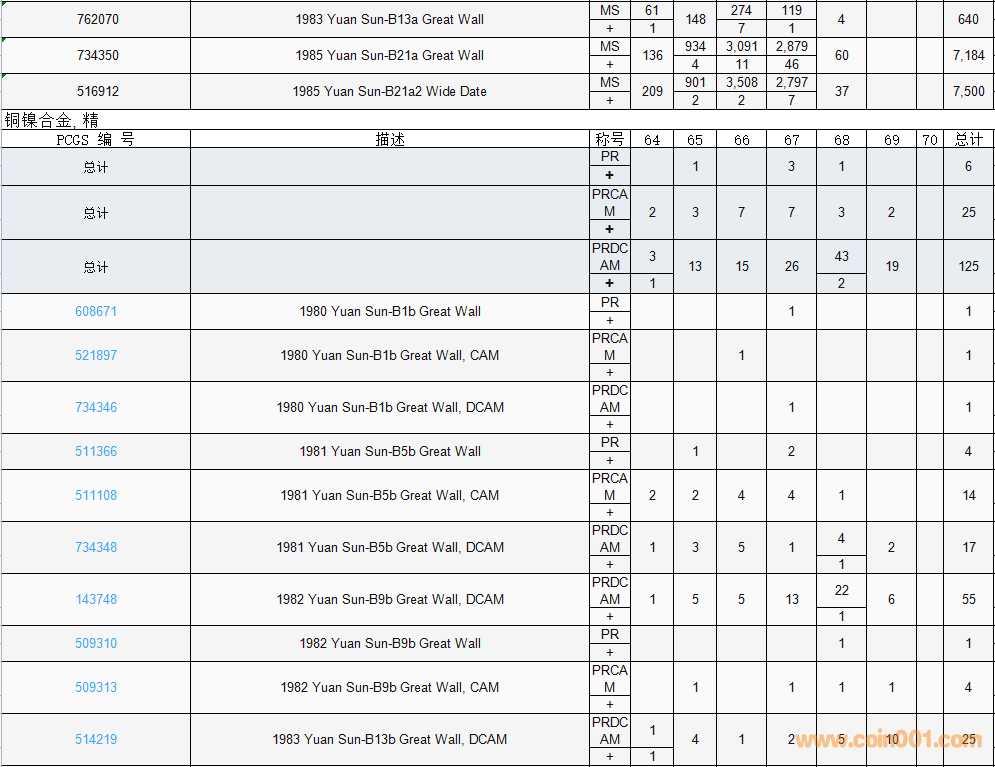Viewport: 995px width, 767px height.
Task: Select value 148 in 762070 row
Action: coord(695,20)
